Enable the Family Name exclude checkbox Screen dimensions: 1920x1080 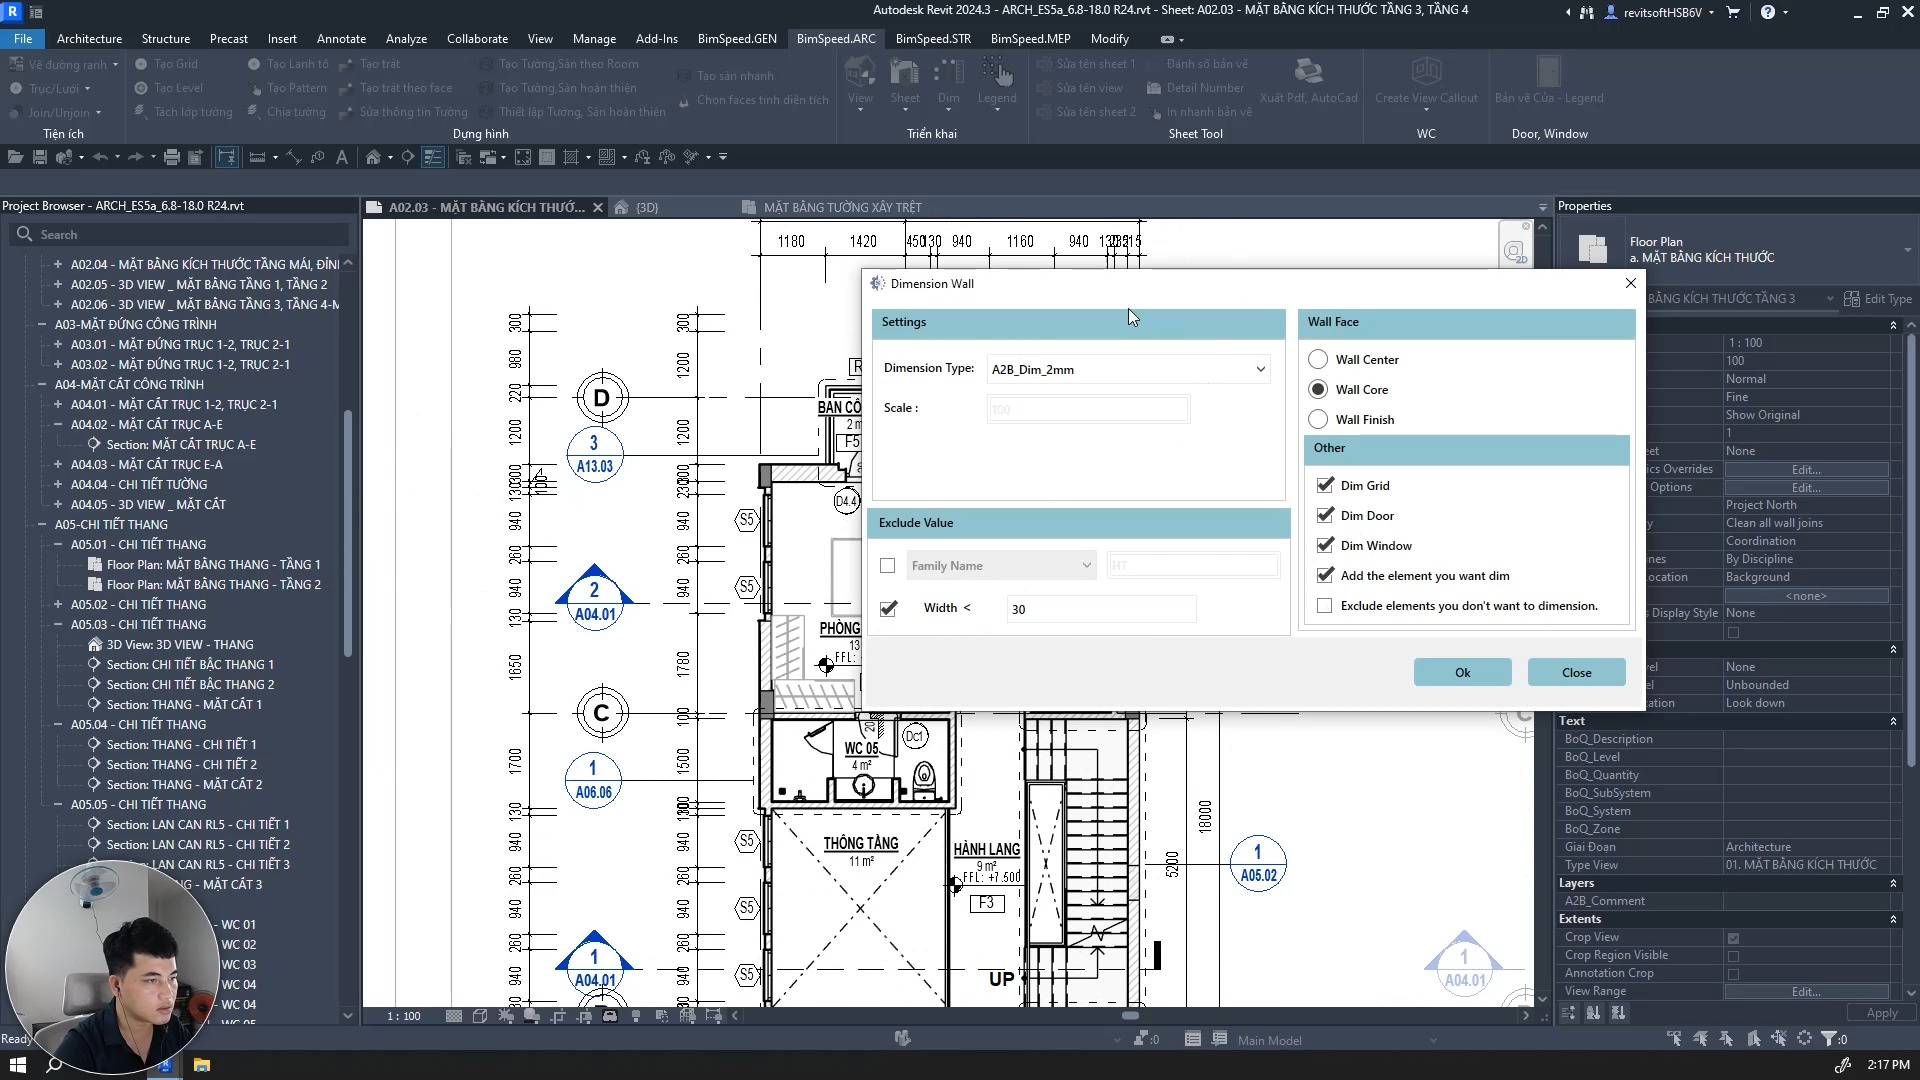887,566
